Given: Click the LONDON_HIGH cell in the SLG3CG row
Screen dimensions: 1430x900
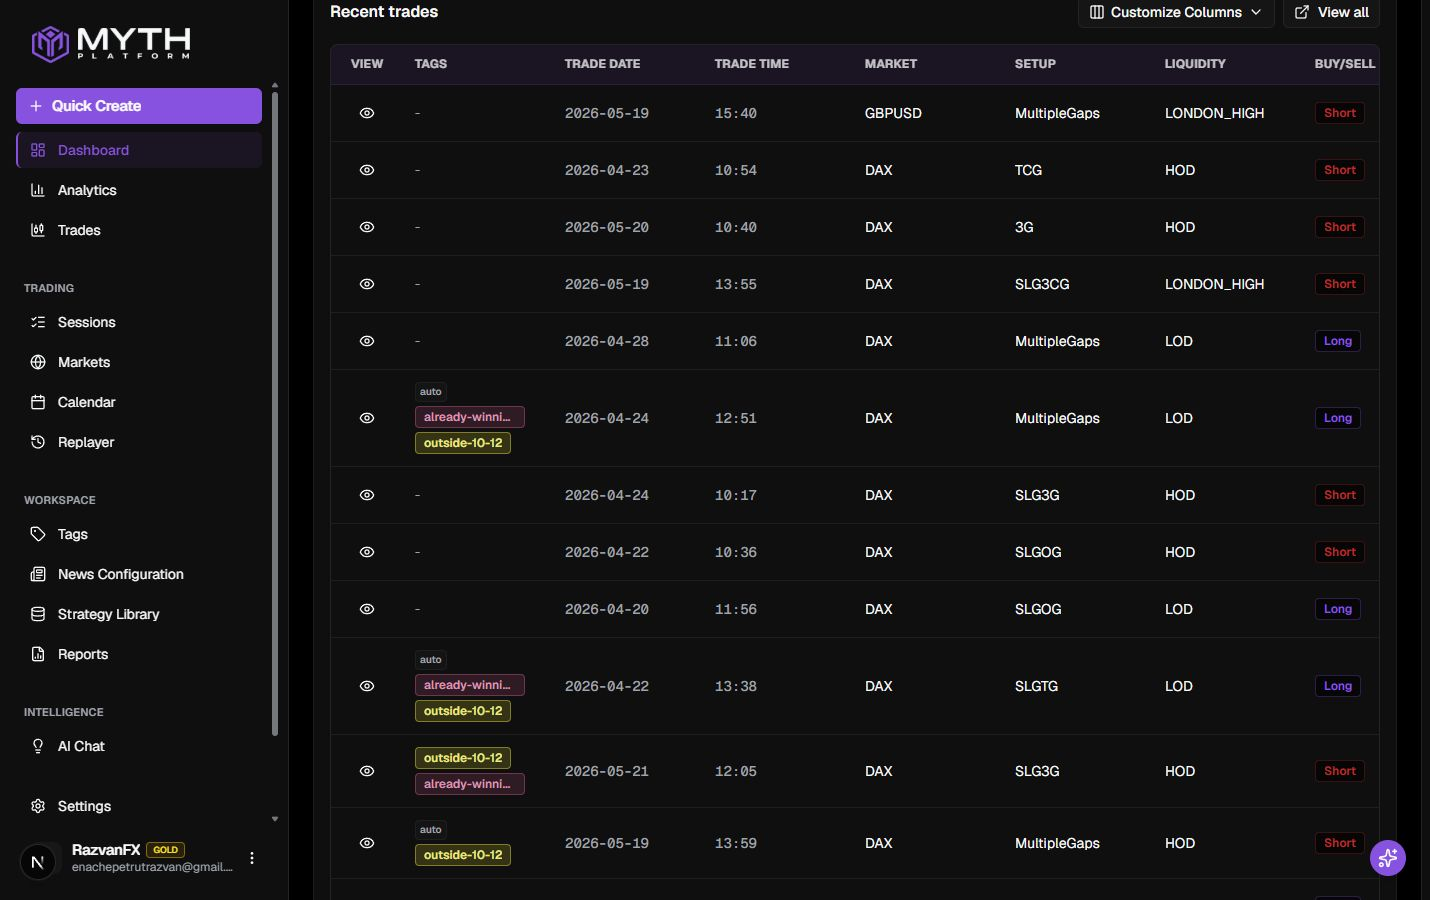Looking at the screenshot, I should pyautogui.click(x=1214, y=284).
